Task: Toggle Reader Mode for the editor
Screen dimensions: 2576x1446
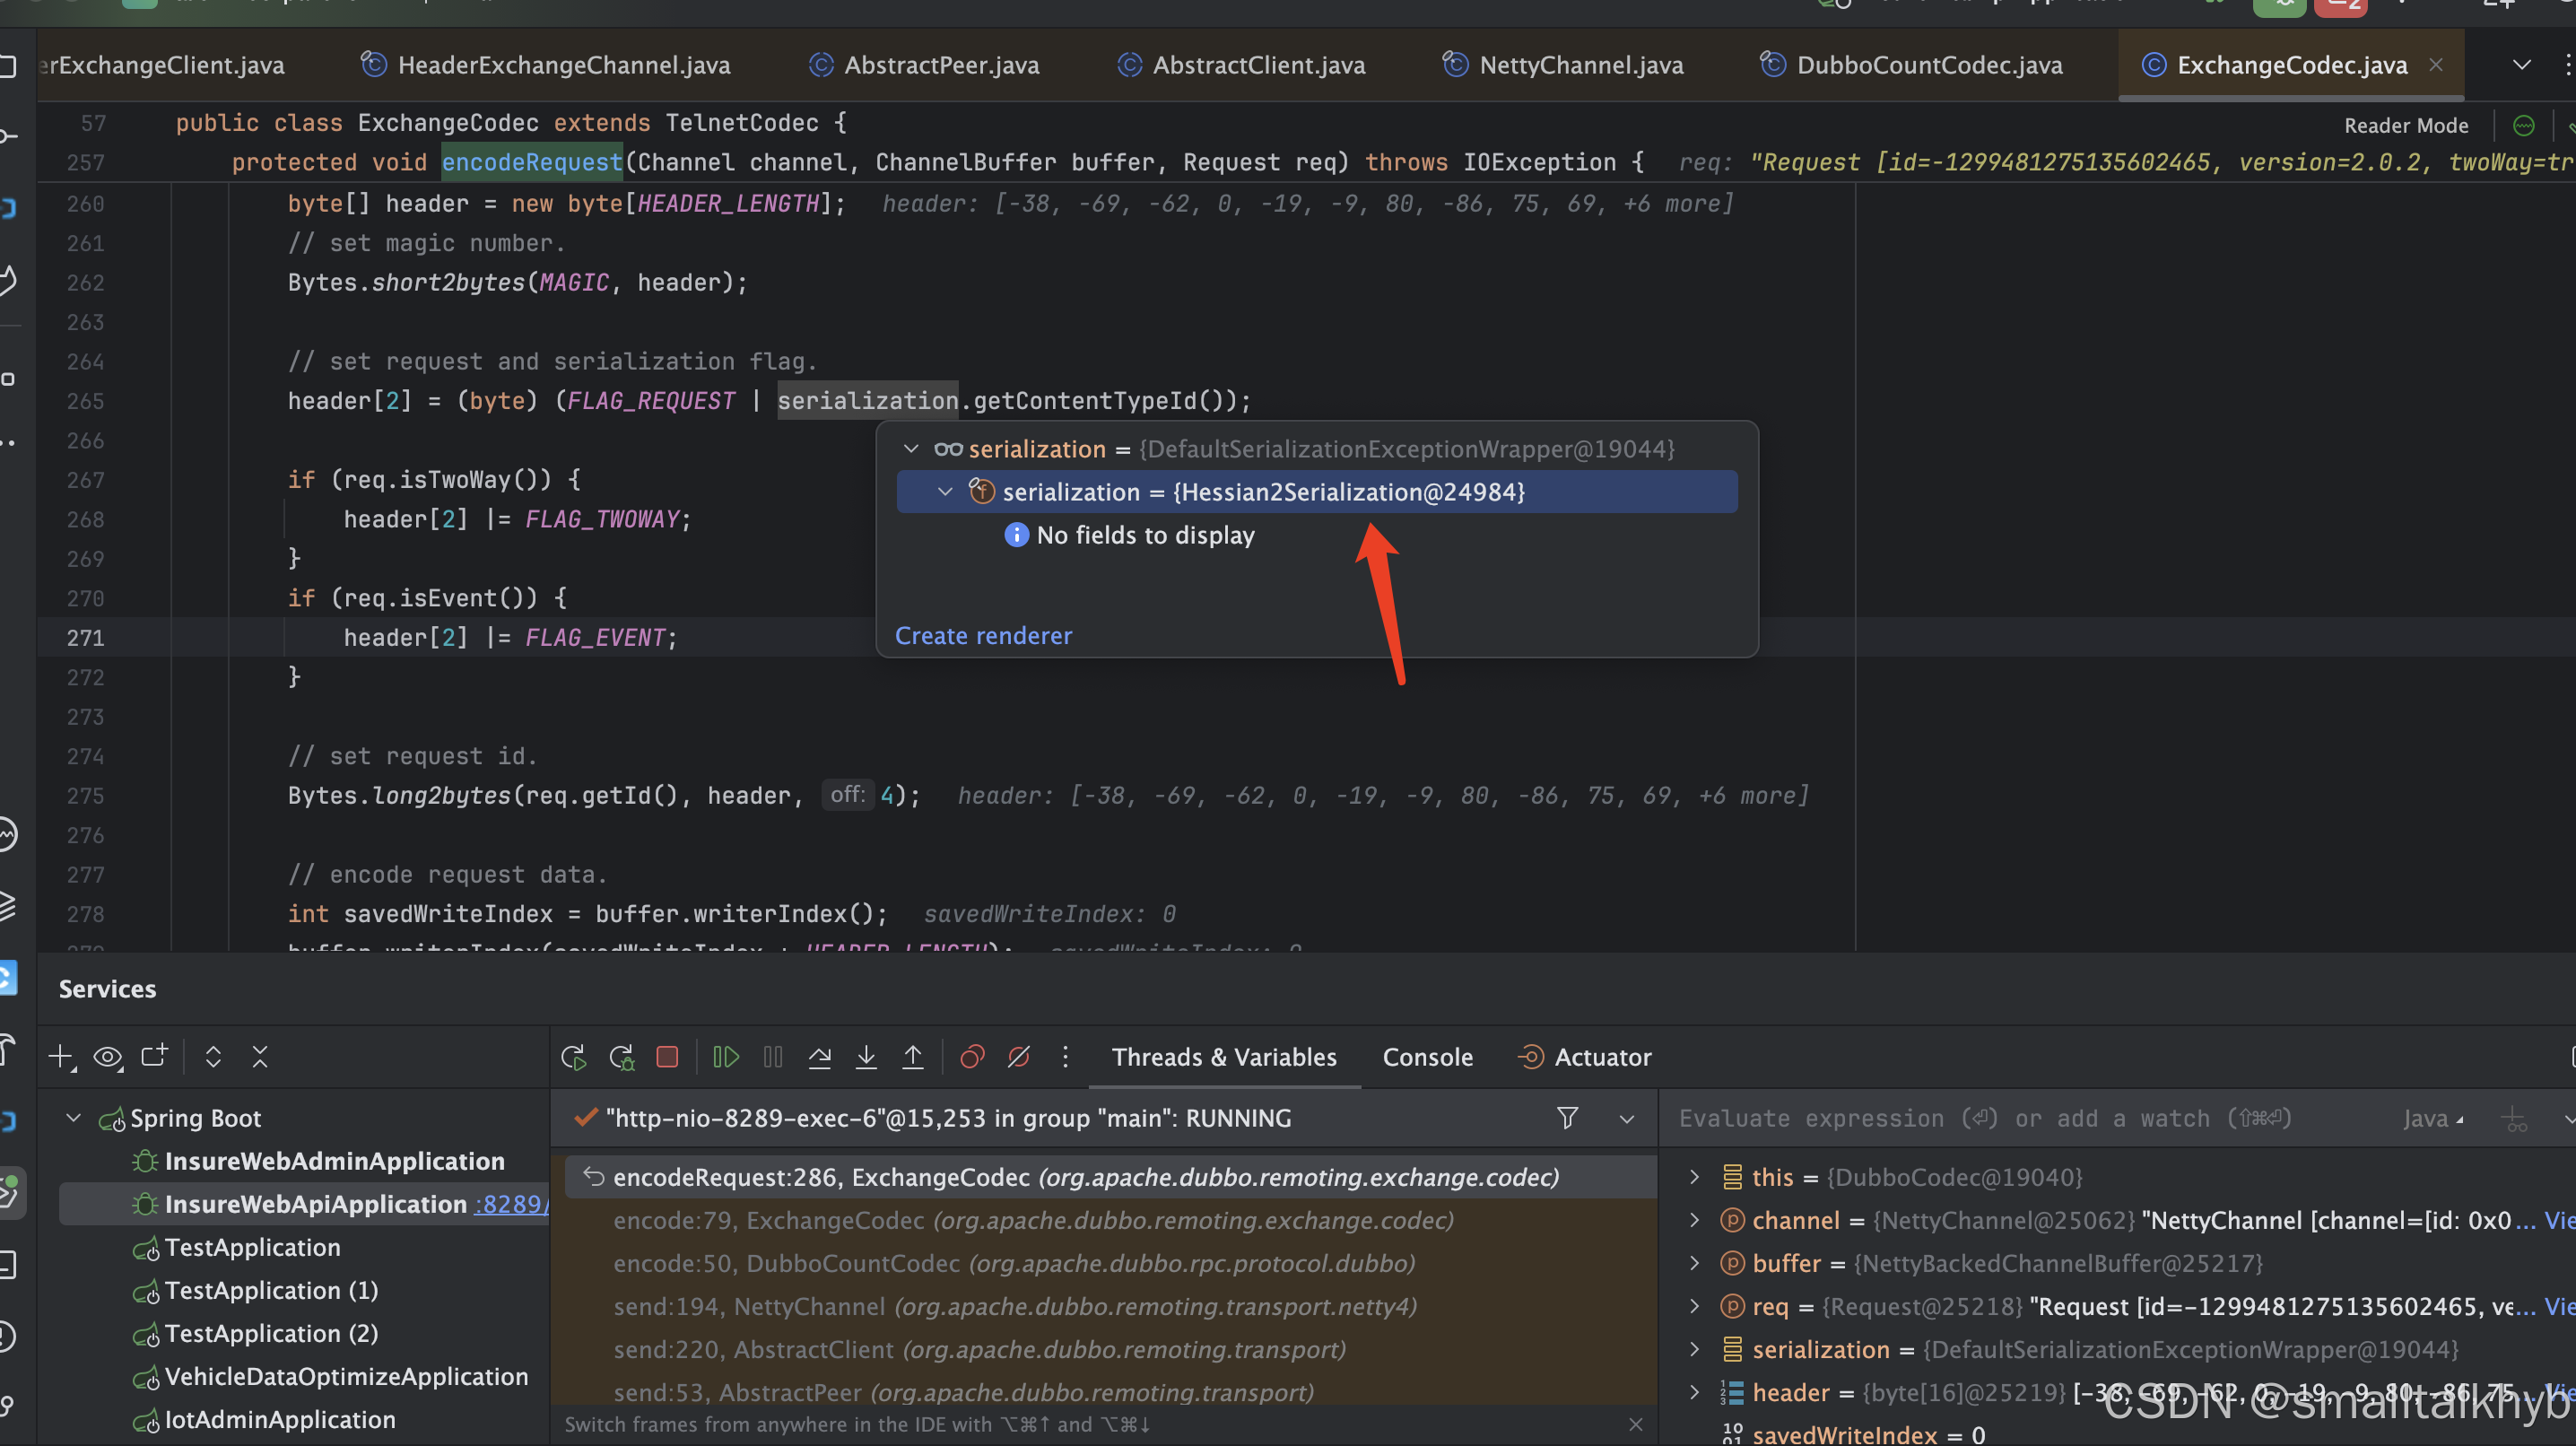Action: click(x=2405, y=125)
